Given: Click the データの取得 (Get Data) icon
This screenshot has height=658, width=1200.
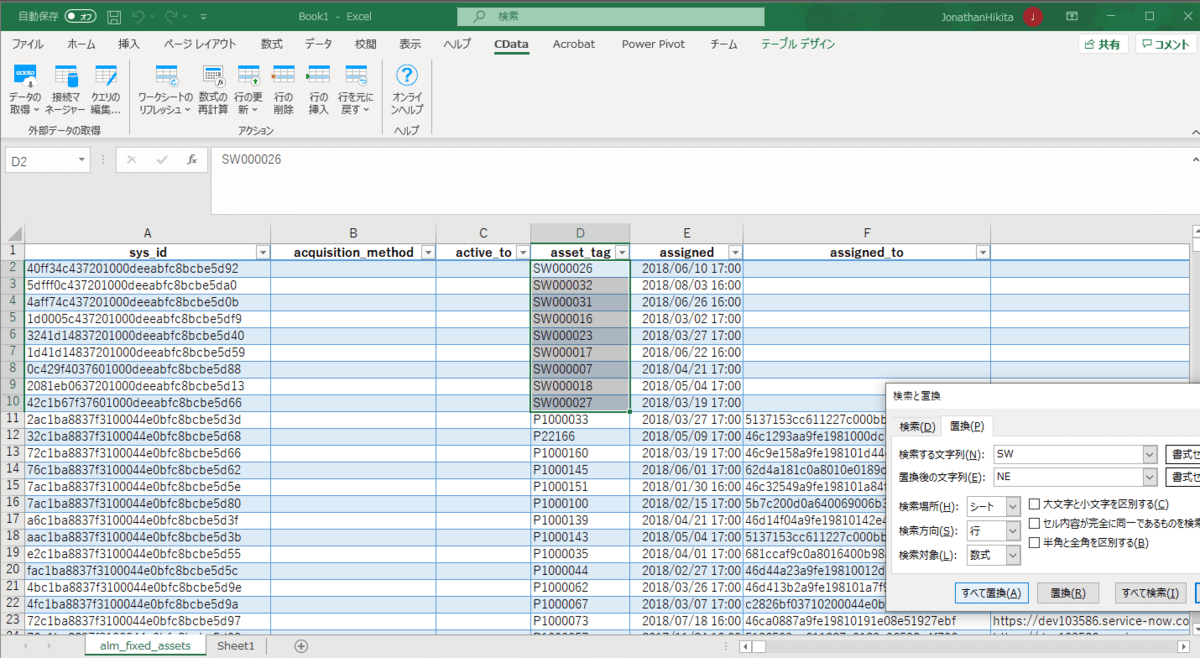Looking at the screenshot, I should 25,89.
